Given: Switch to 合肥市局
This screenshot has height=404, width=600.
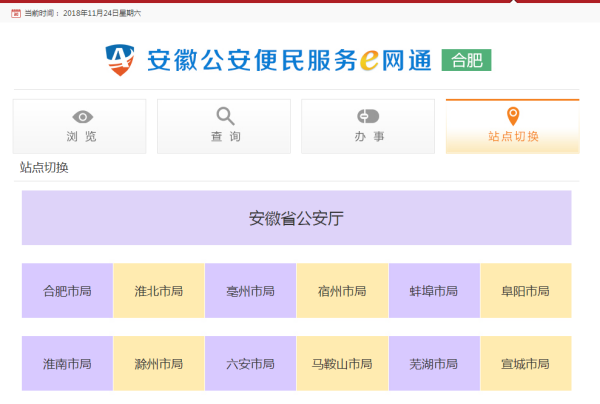Looking at the screenshot, I should (67, 291).
